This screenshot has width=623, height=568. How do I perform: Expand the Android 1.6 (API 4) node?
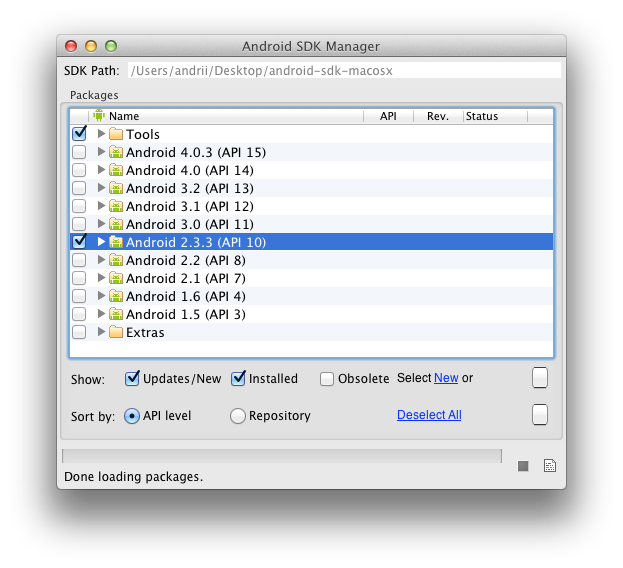[101, 296]
